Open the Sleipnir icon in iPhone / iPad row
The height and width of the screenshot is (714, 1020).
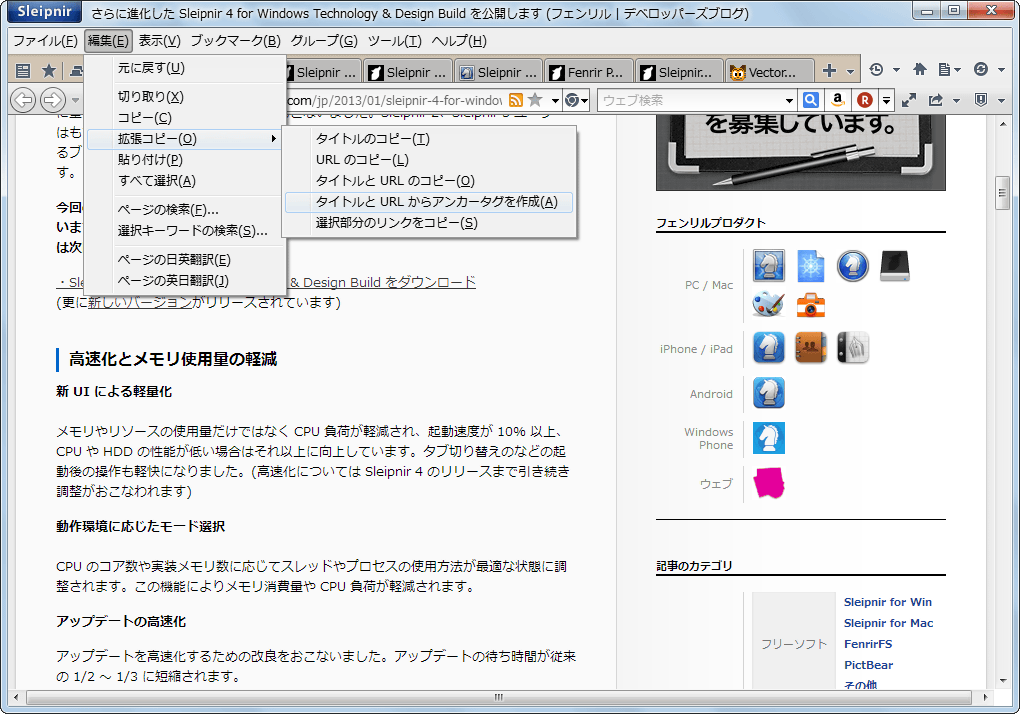[769, 347]
